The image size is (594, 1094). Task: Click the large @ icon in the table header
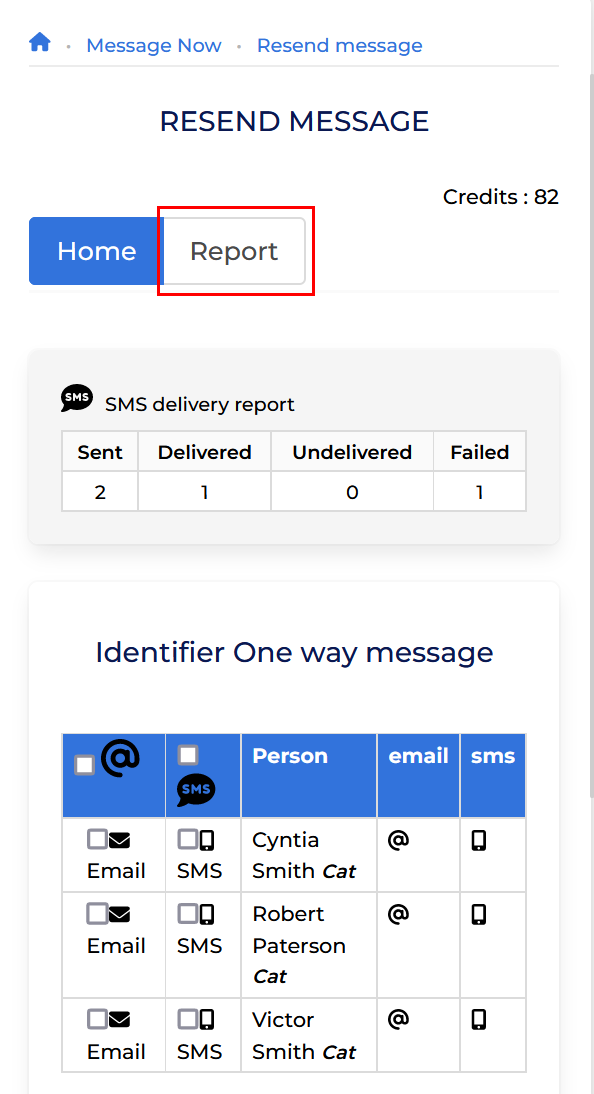121,758
